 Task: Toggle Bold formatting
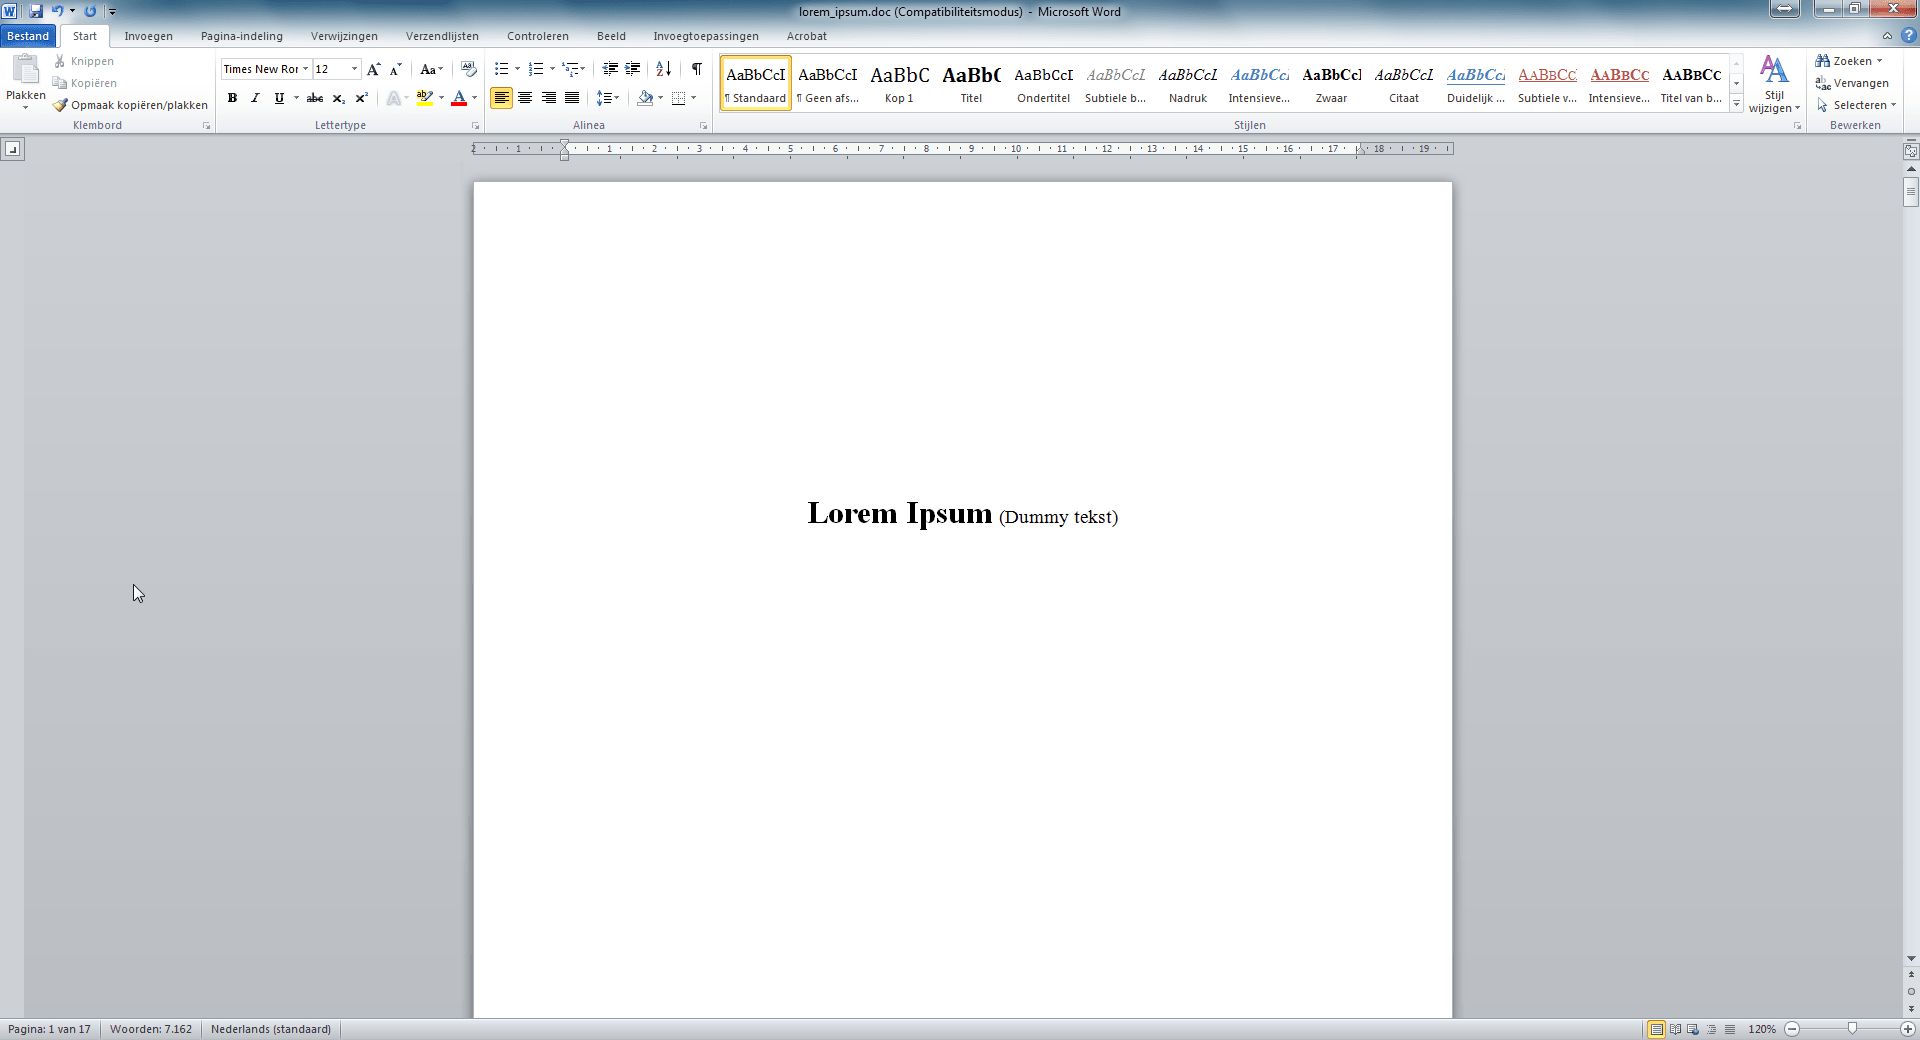232,98
